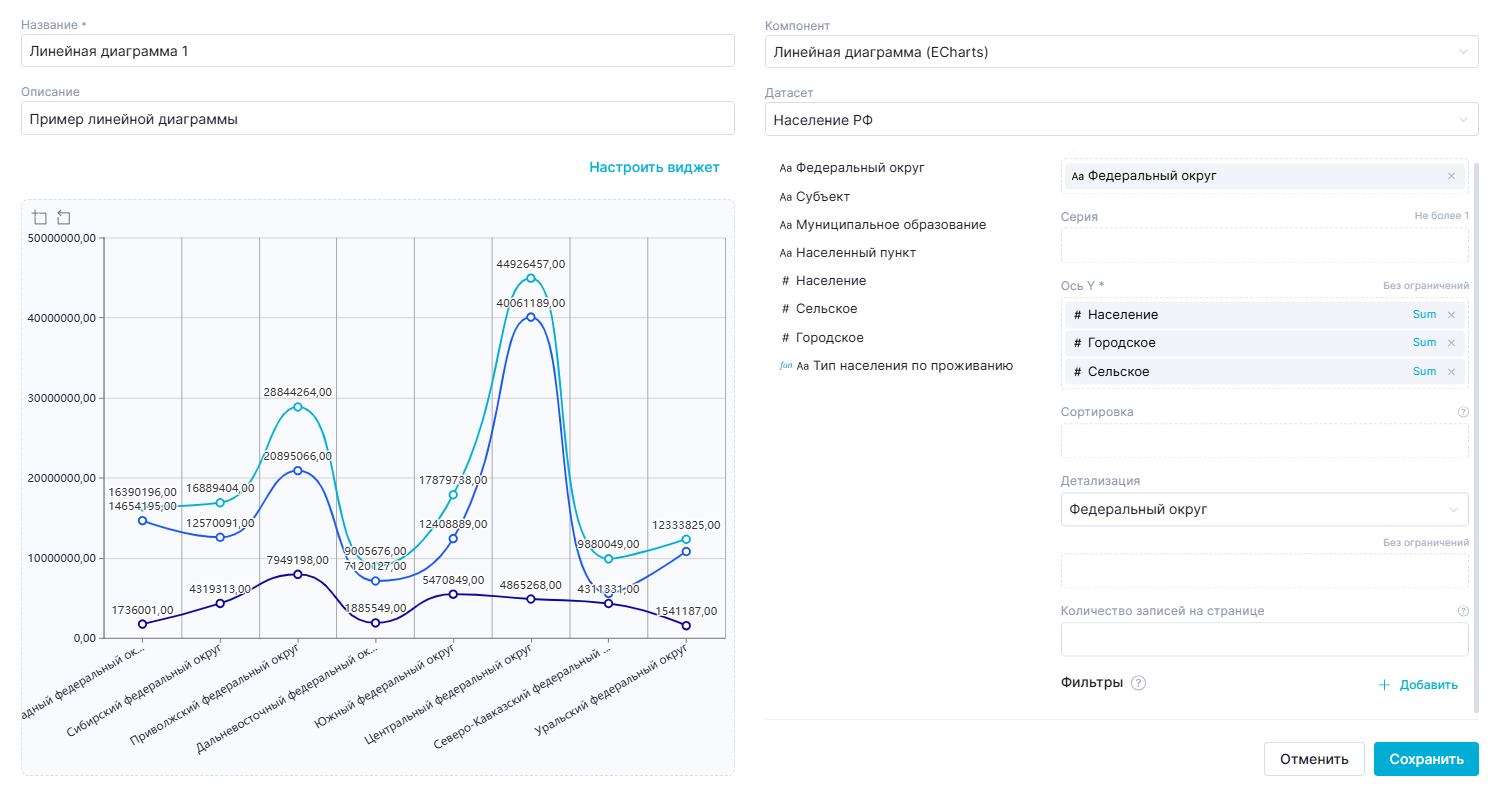Click help icon for Количество записей на странице
1500x792 pixels.
tap(1463, 611)
